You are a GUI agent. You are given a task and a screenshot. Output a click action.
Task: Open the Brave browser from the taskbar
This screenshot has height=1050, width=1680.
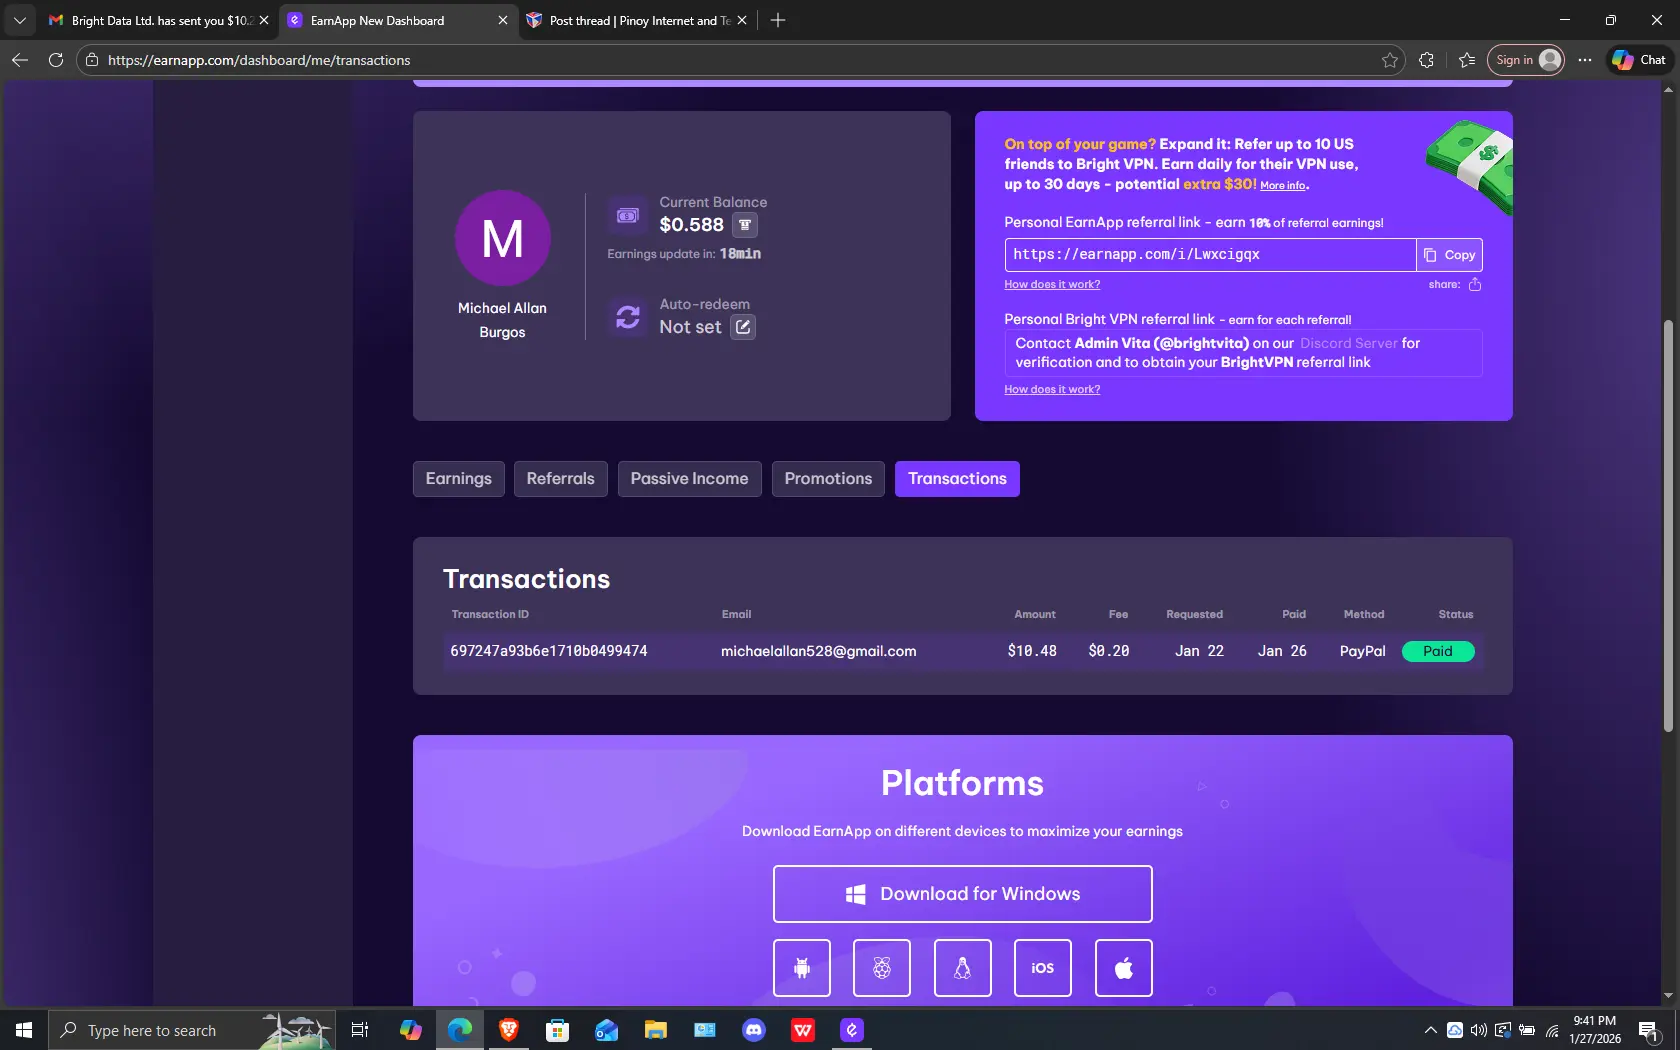point(508,1030)
